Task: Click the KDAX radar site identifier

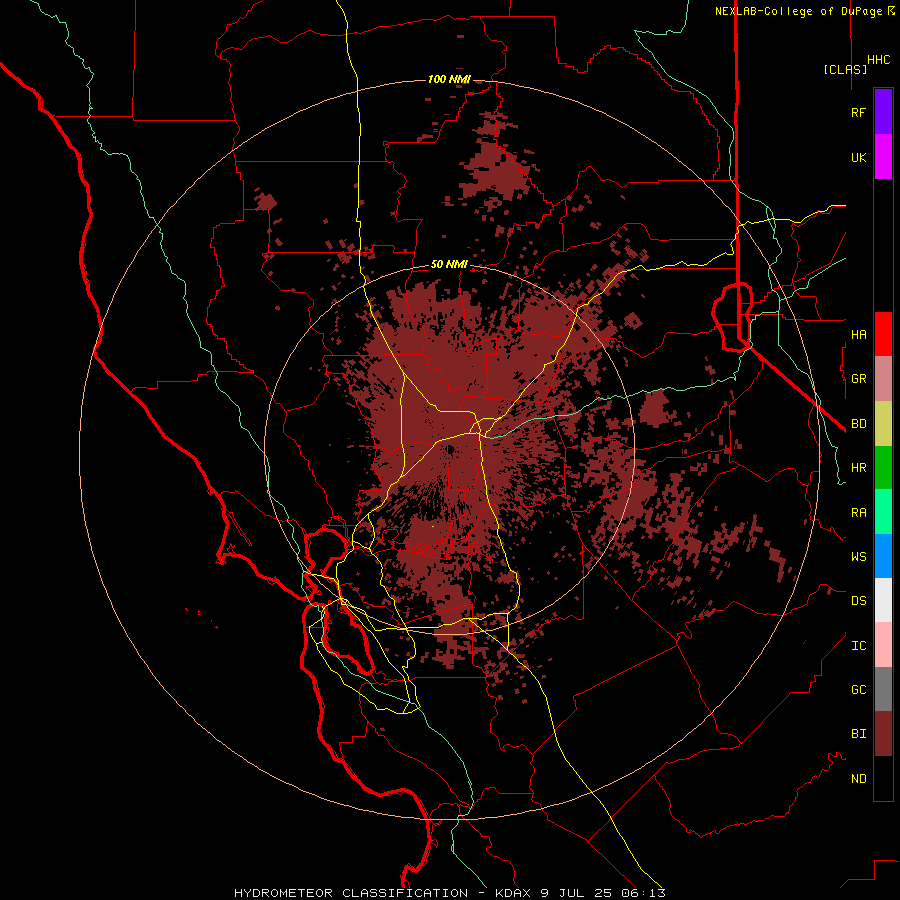Action: click(x=514, y=893)
